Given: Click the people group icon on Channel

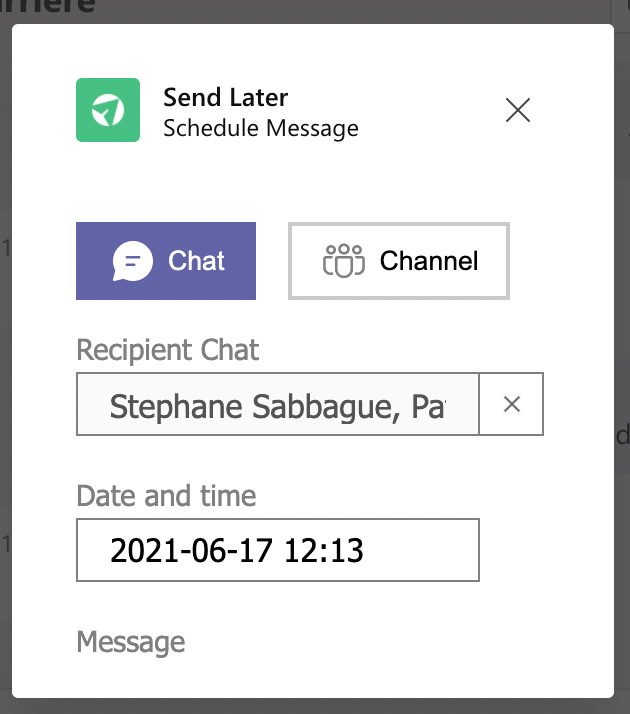Looking at the screenshot, I should pyautogui.click(x=343, y=262).
